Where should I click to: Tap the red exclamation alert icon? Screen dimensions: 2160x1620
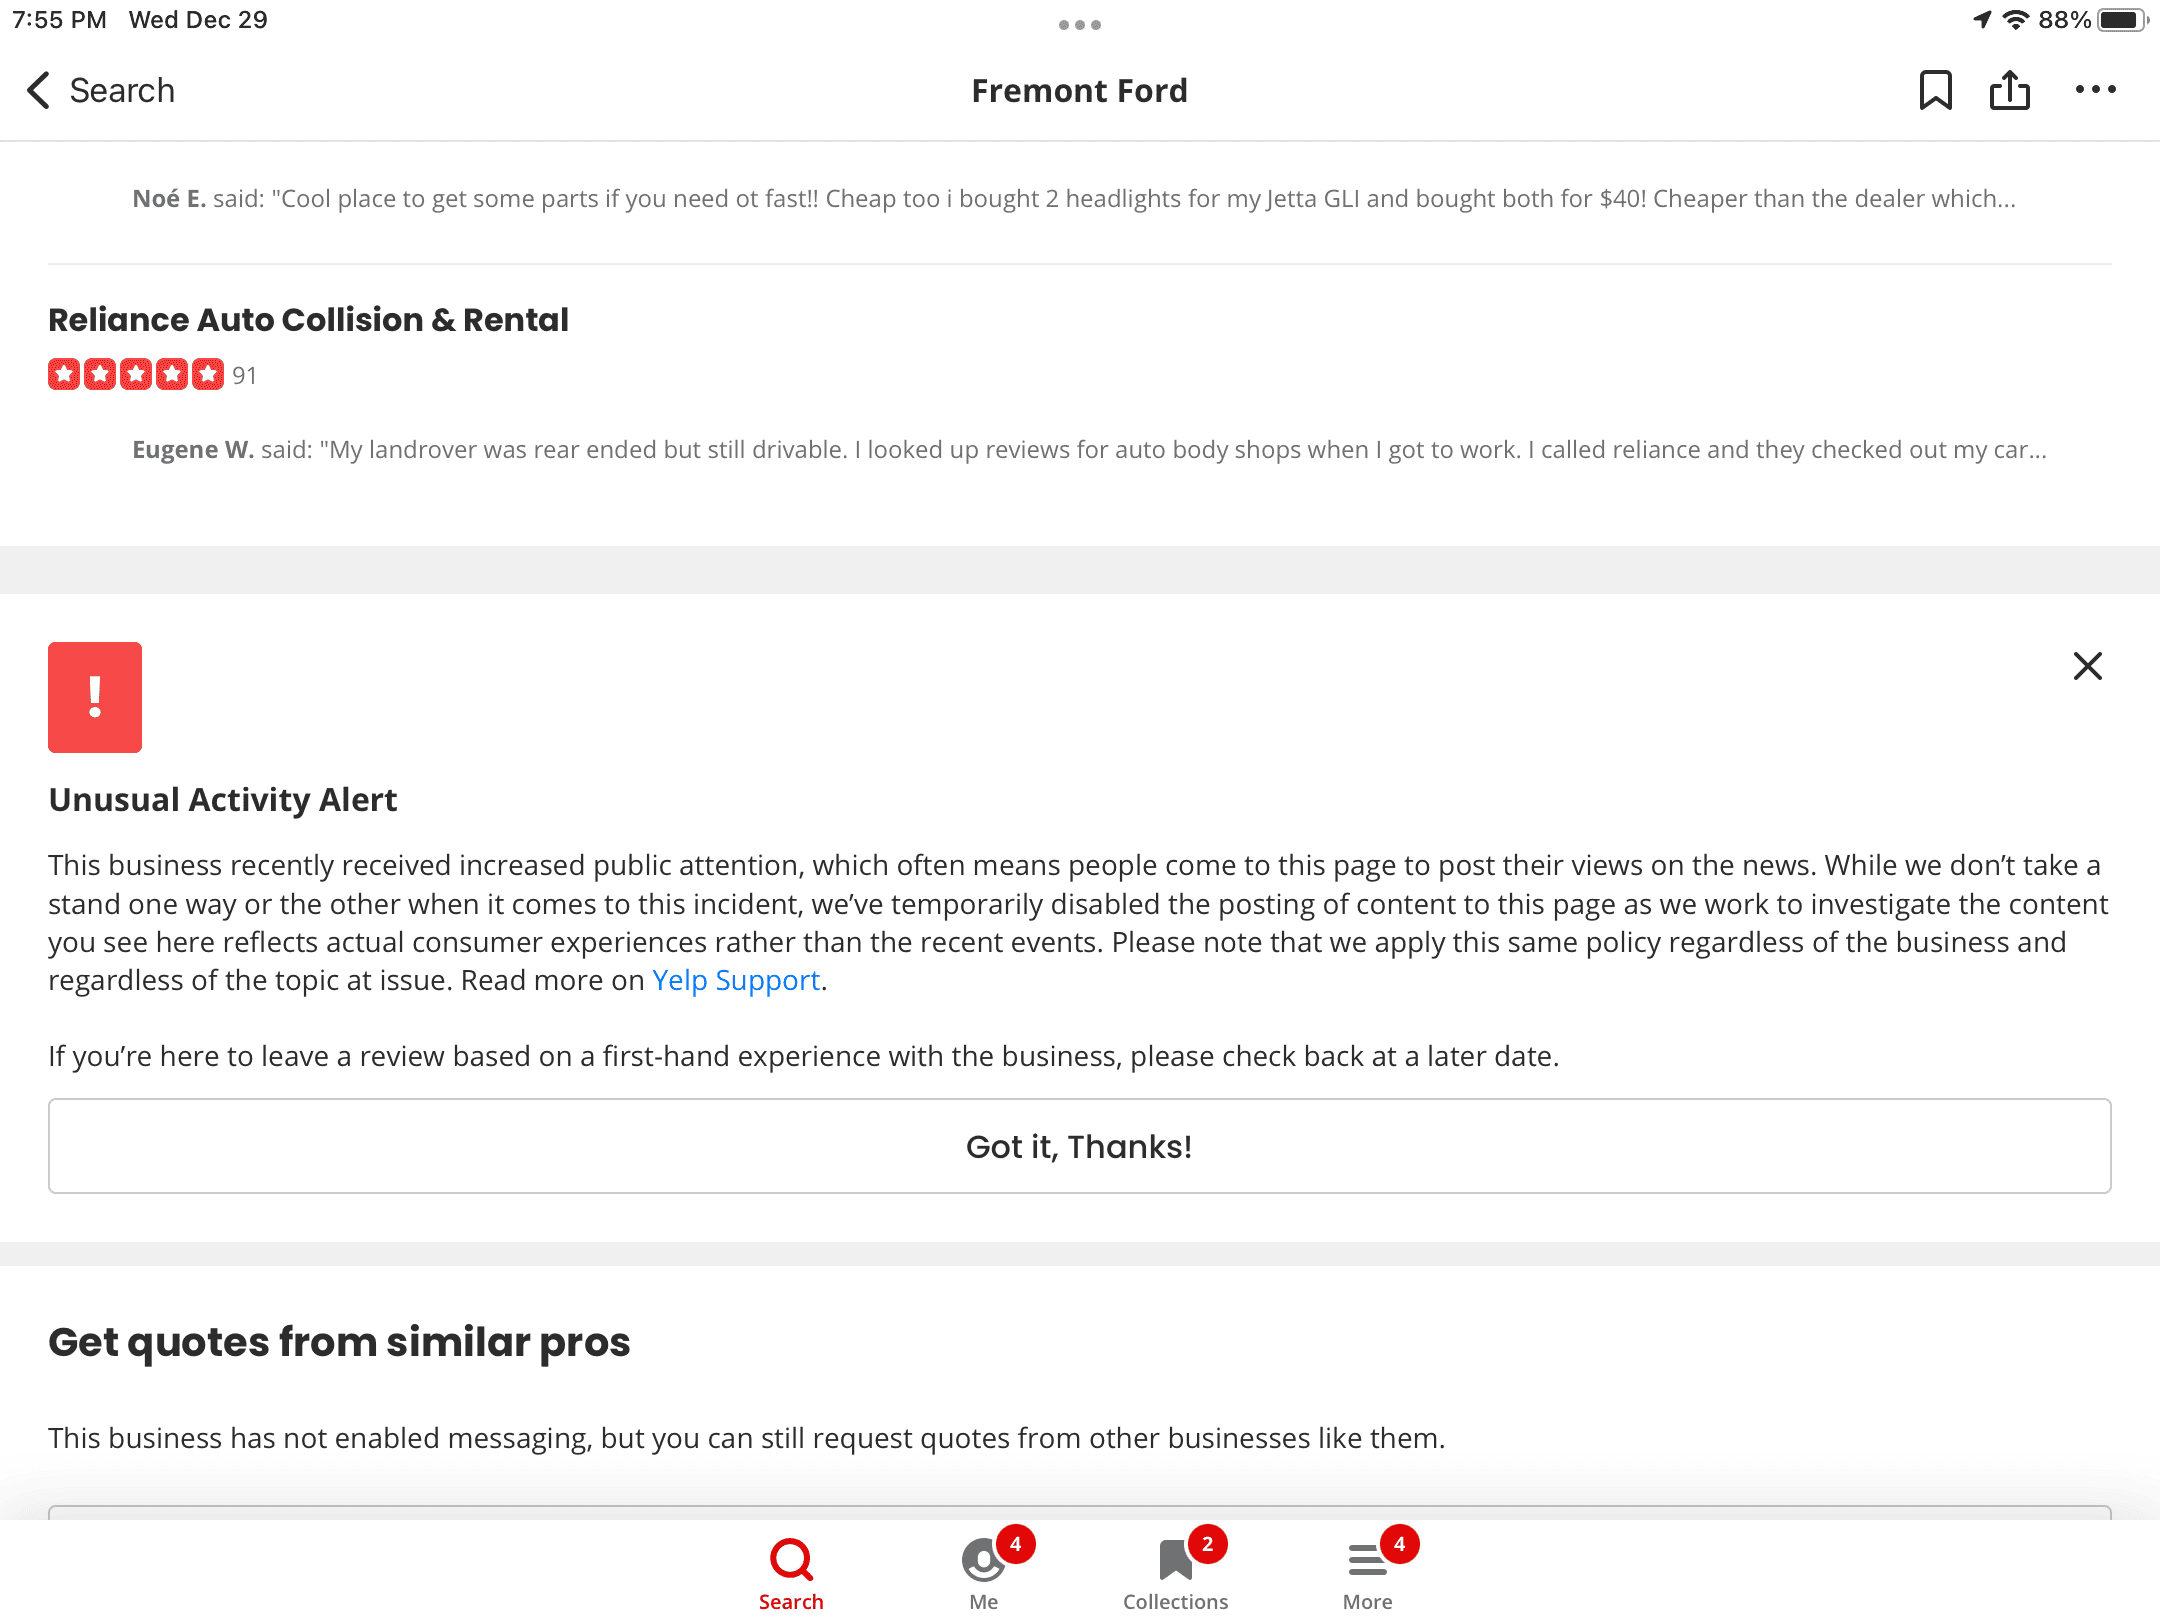coord(95,697)
